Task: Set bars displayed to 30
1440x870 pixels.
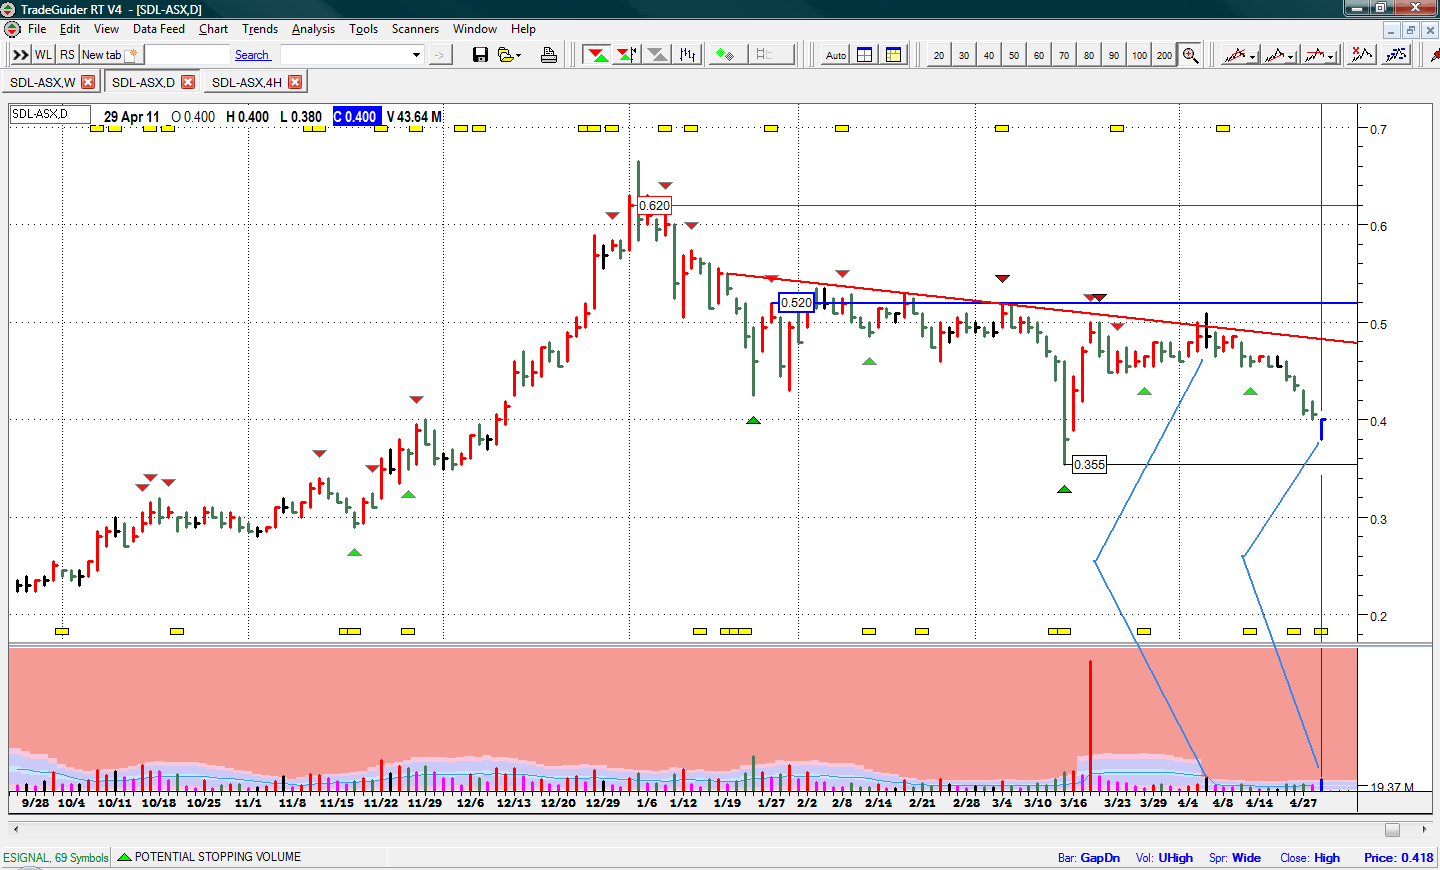Action: tap(963, 55)
